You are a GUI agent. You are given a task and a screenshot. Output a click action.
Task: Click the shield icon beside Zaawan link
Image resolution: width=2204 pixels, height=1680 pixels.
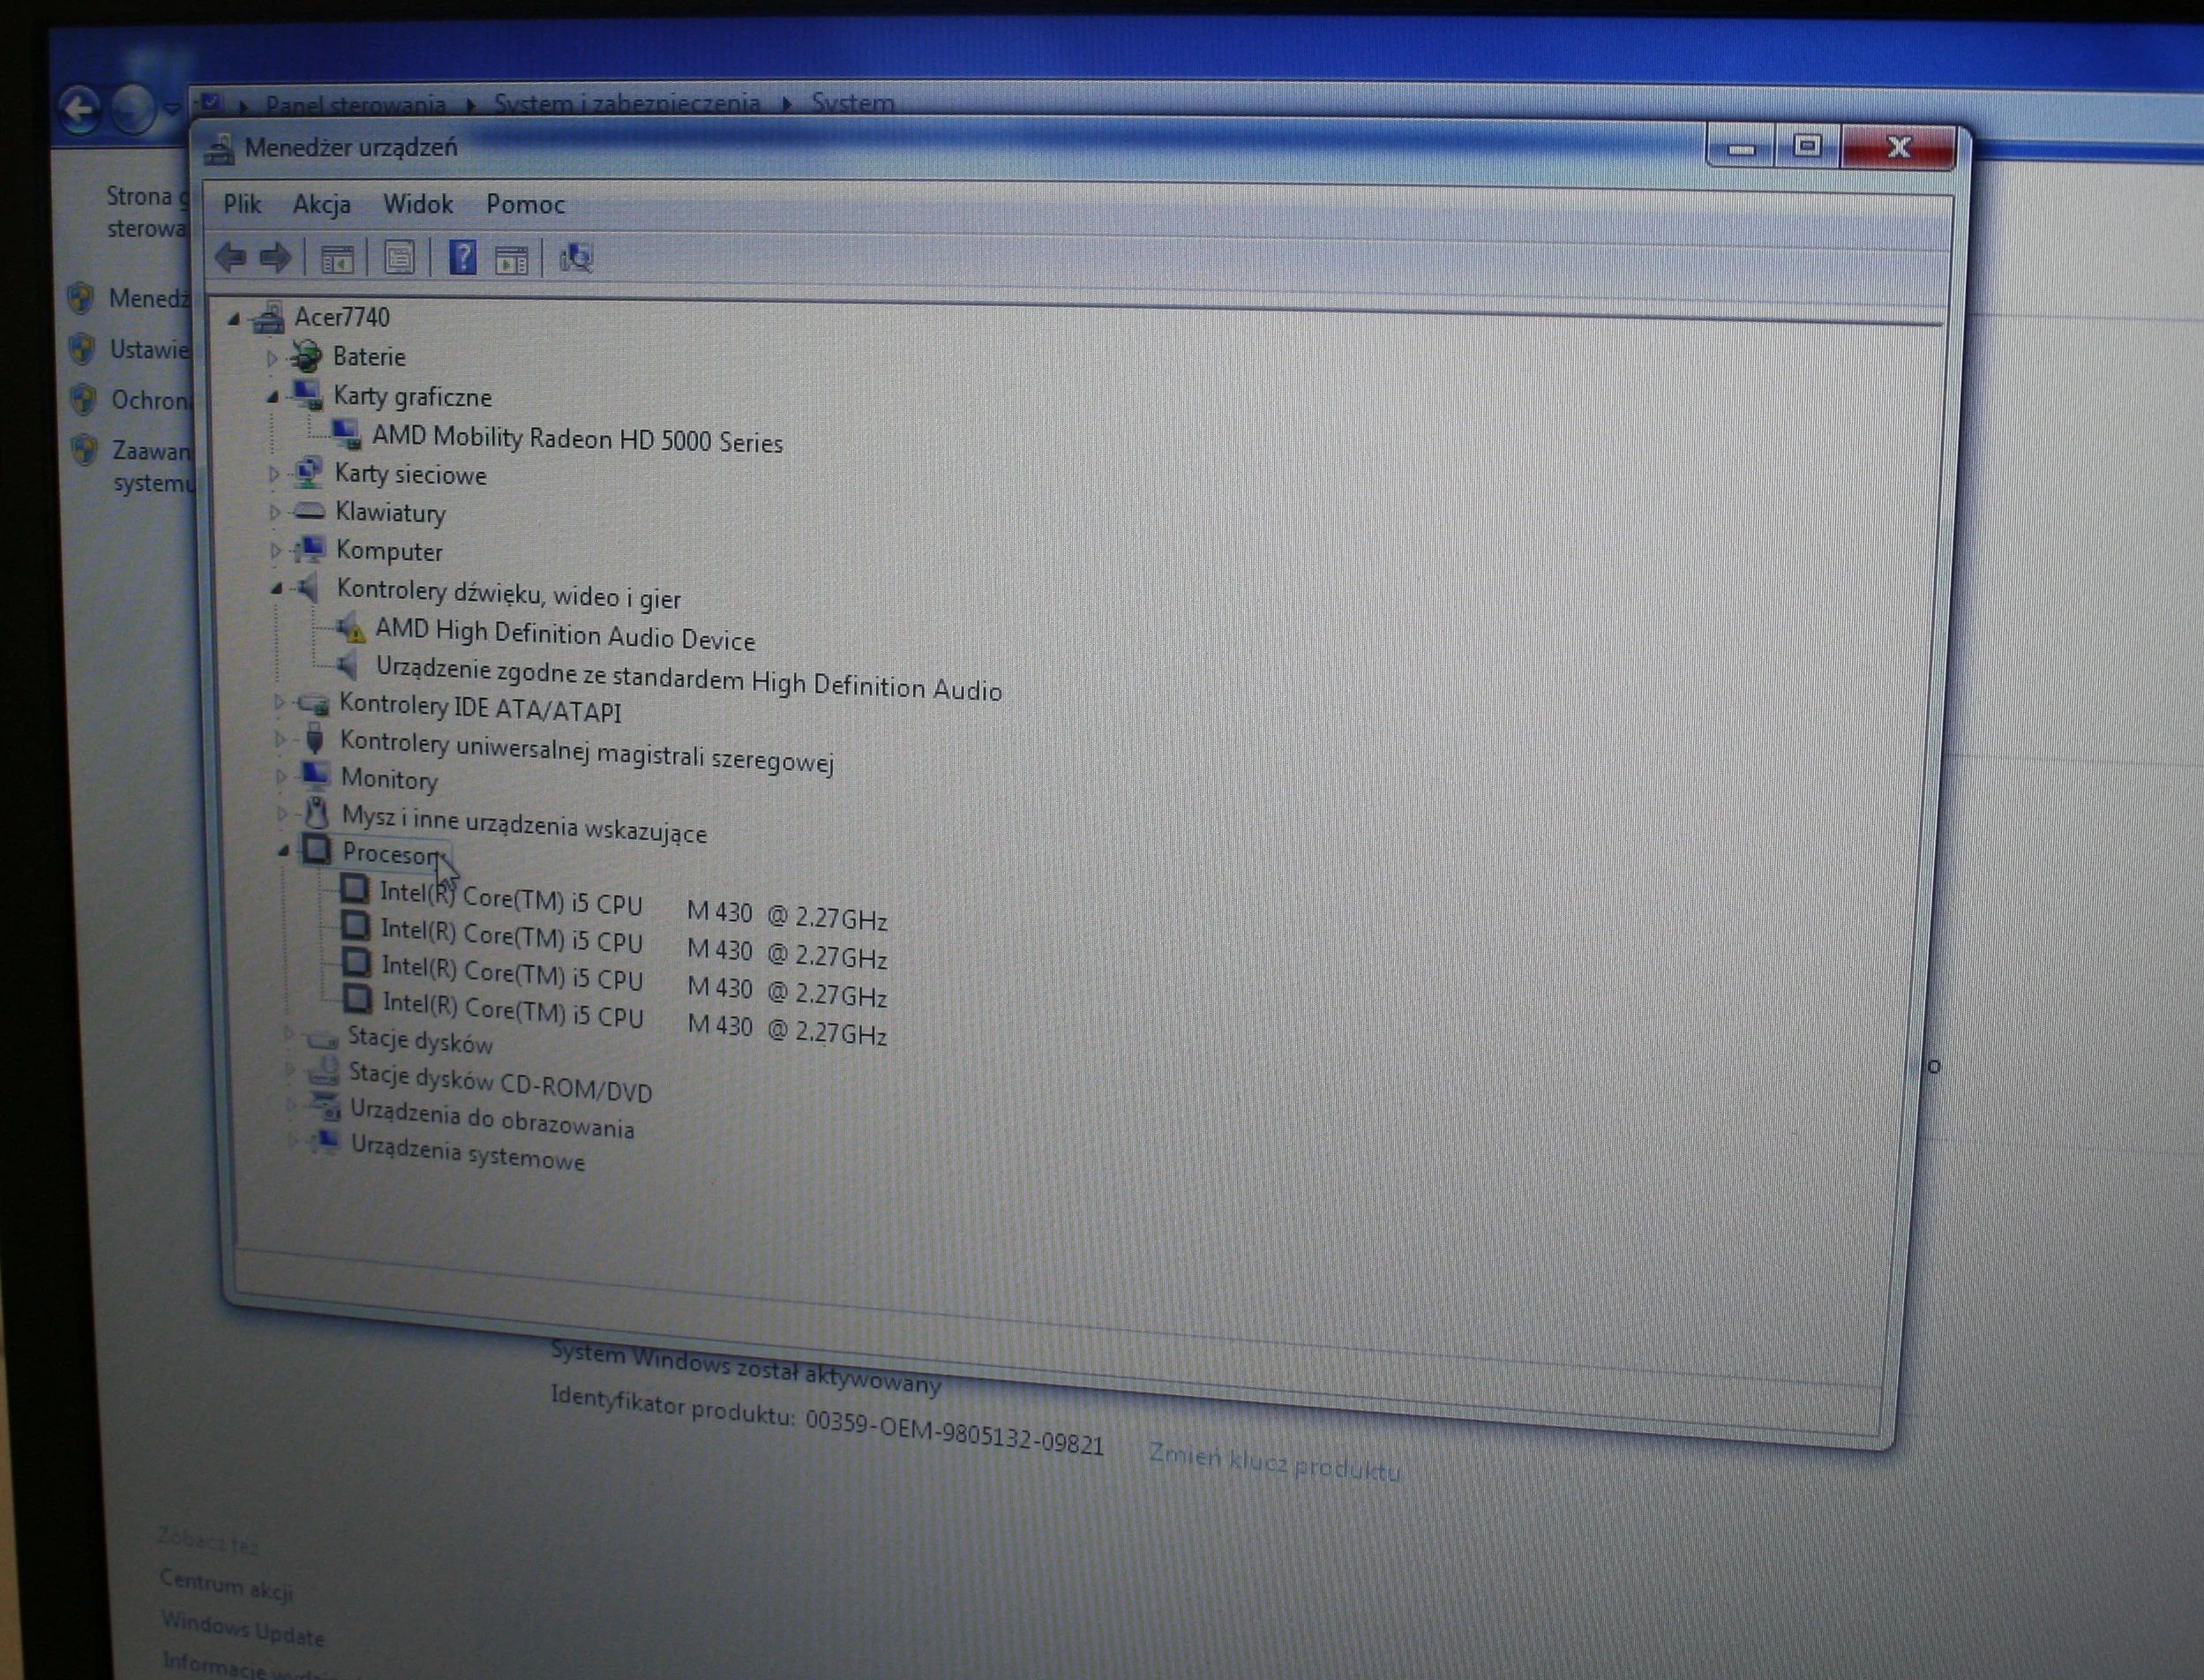[86, 450]
